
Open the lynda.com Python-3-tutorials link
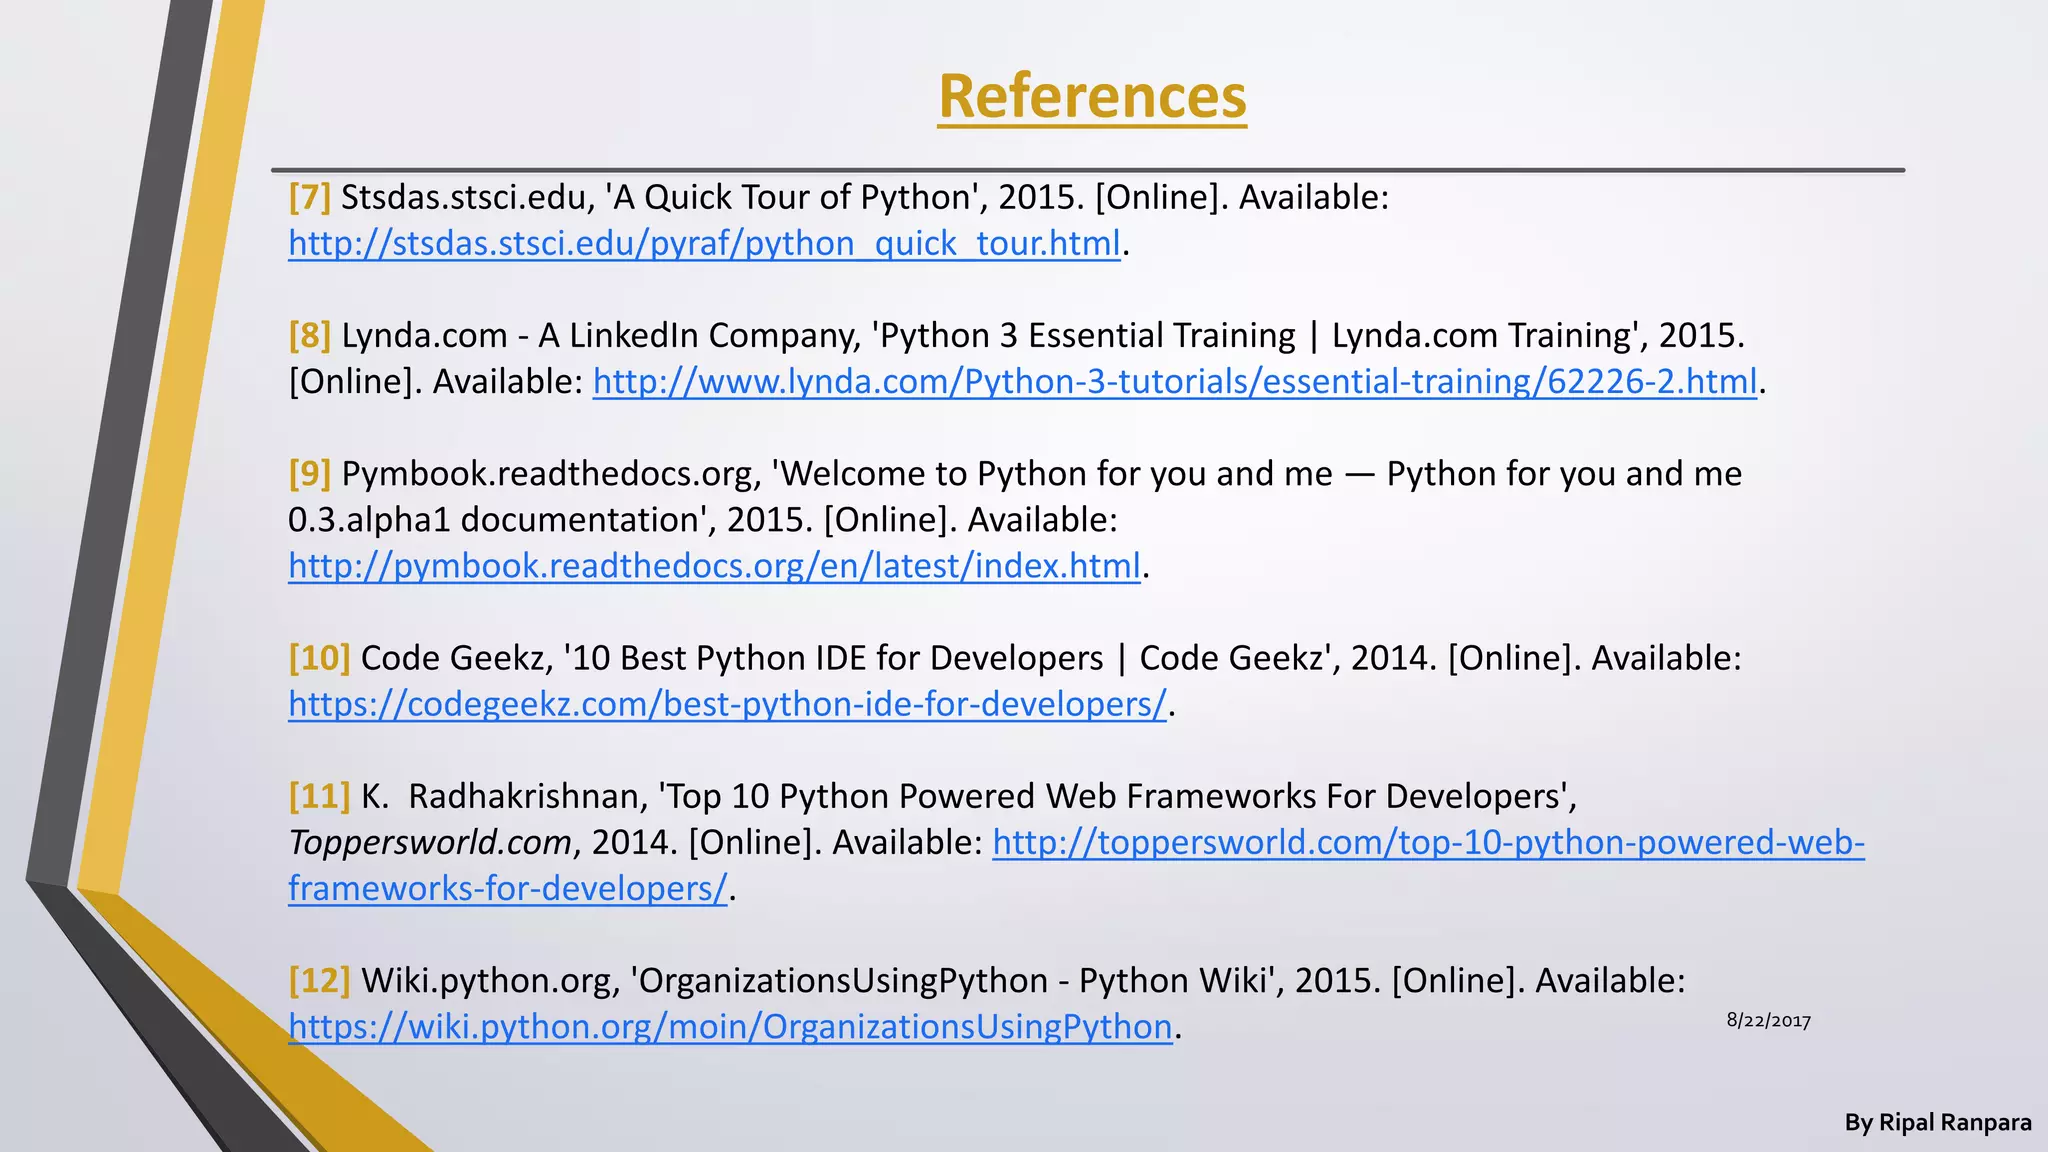[x=1175, y=381]
